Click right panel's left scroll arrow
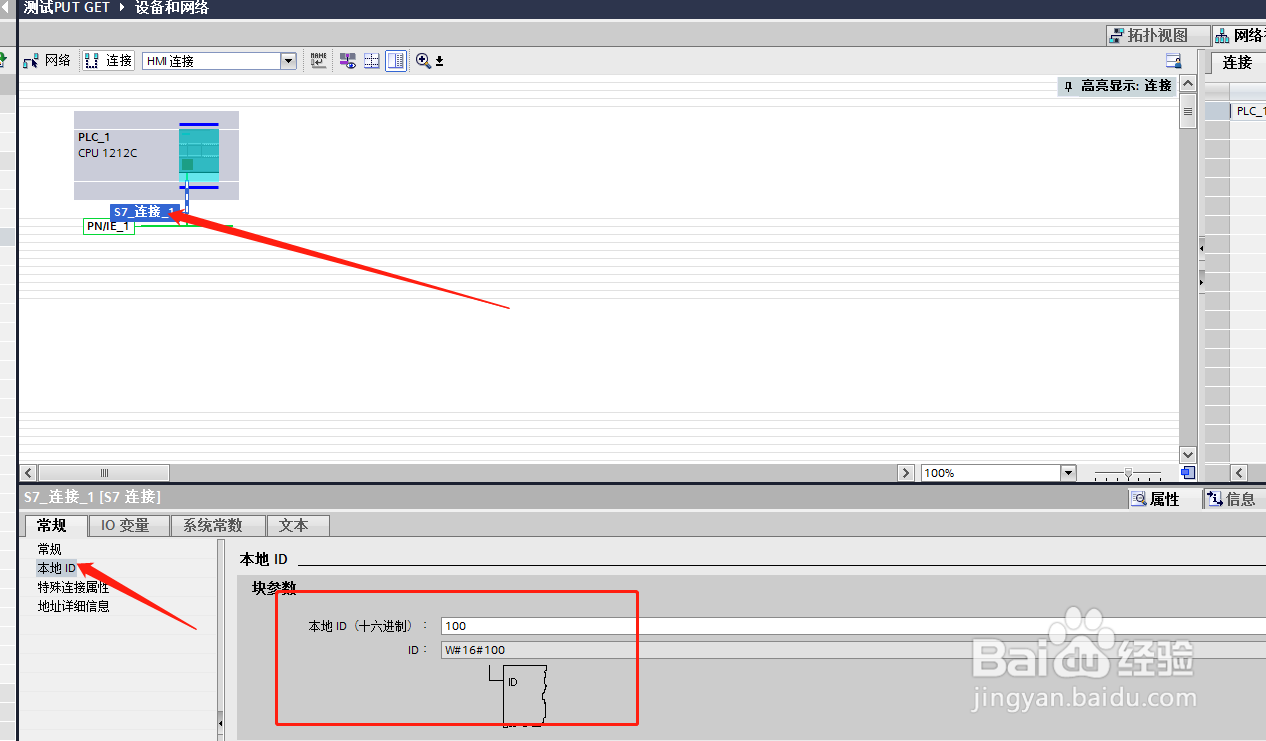 [x=1239, y=473]
